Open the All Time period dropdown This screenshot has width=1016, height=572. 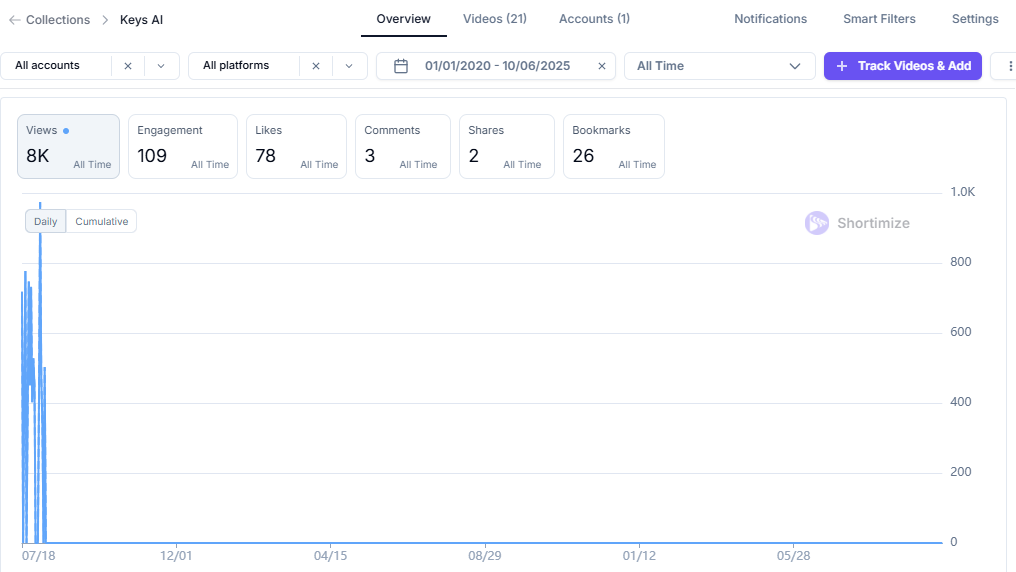(x=718, y=66)
